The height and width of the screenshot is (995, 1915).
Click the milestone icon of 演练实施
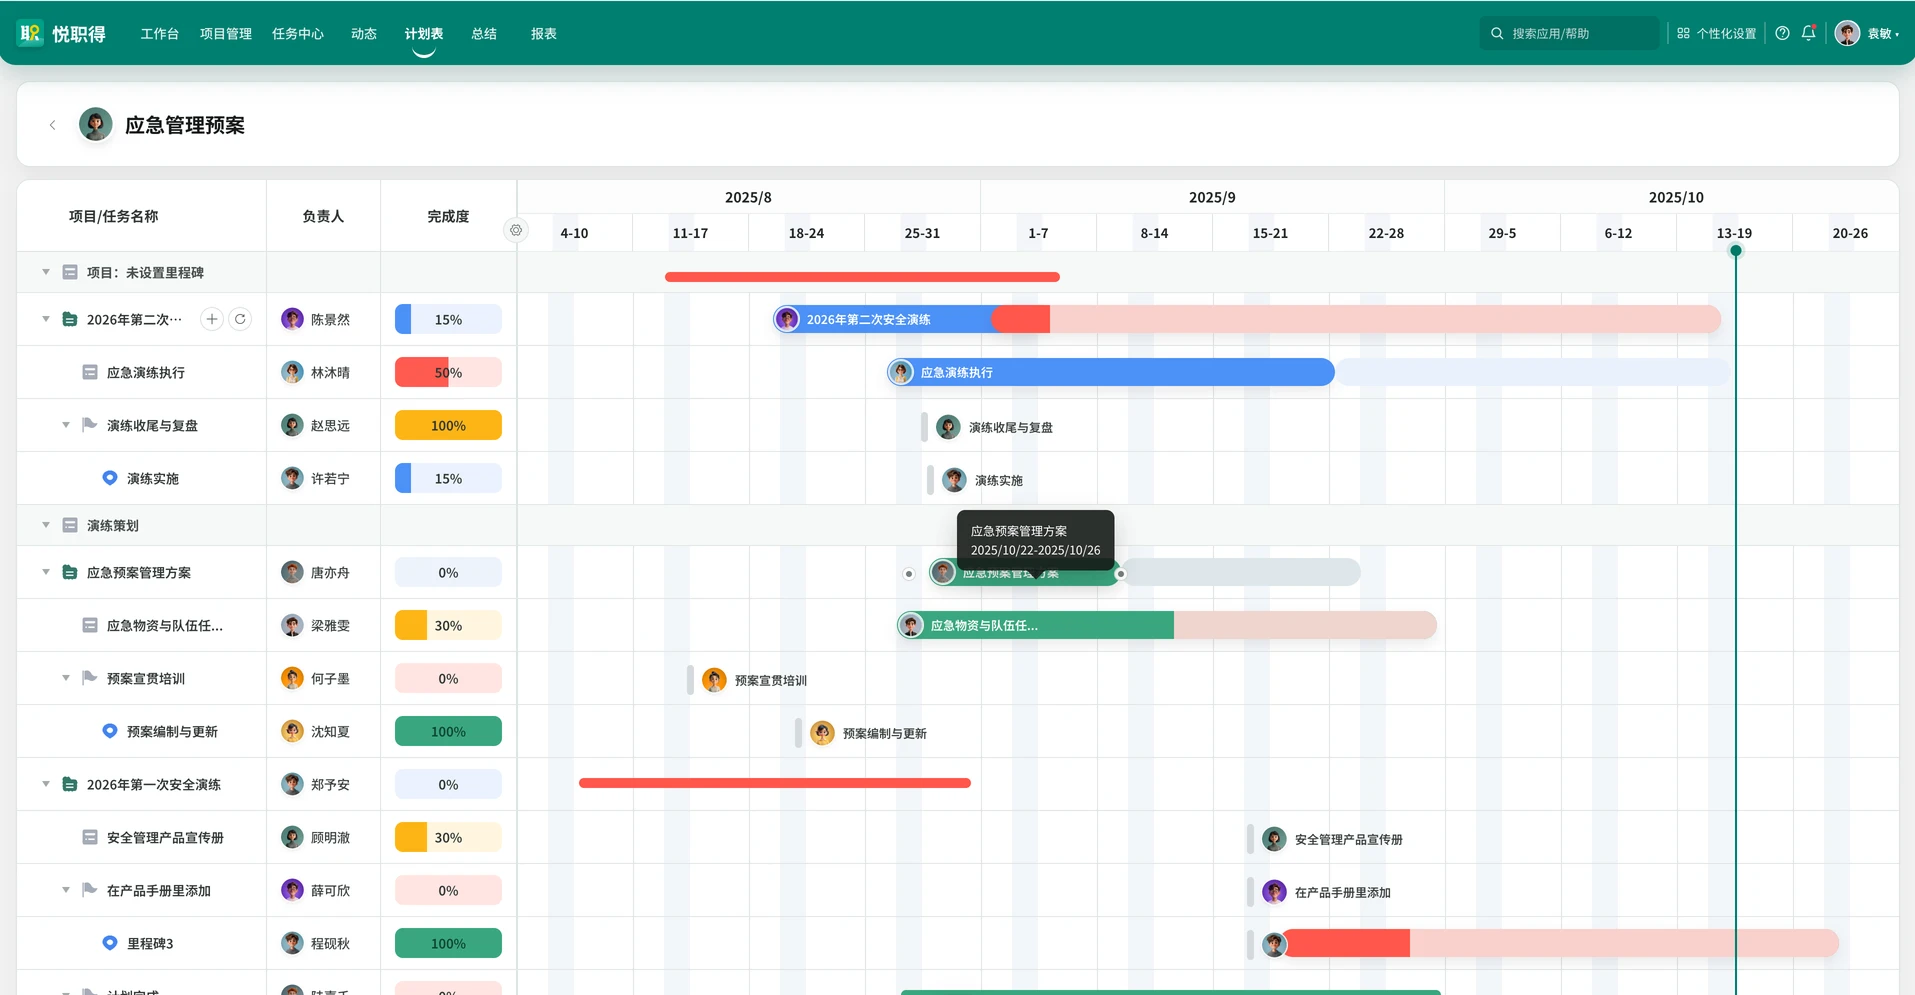coord(110,478)
